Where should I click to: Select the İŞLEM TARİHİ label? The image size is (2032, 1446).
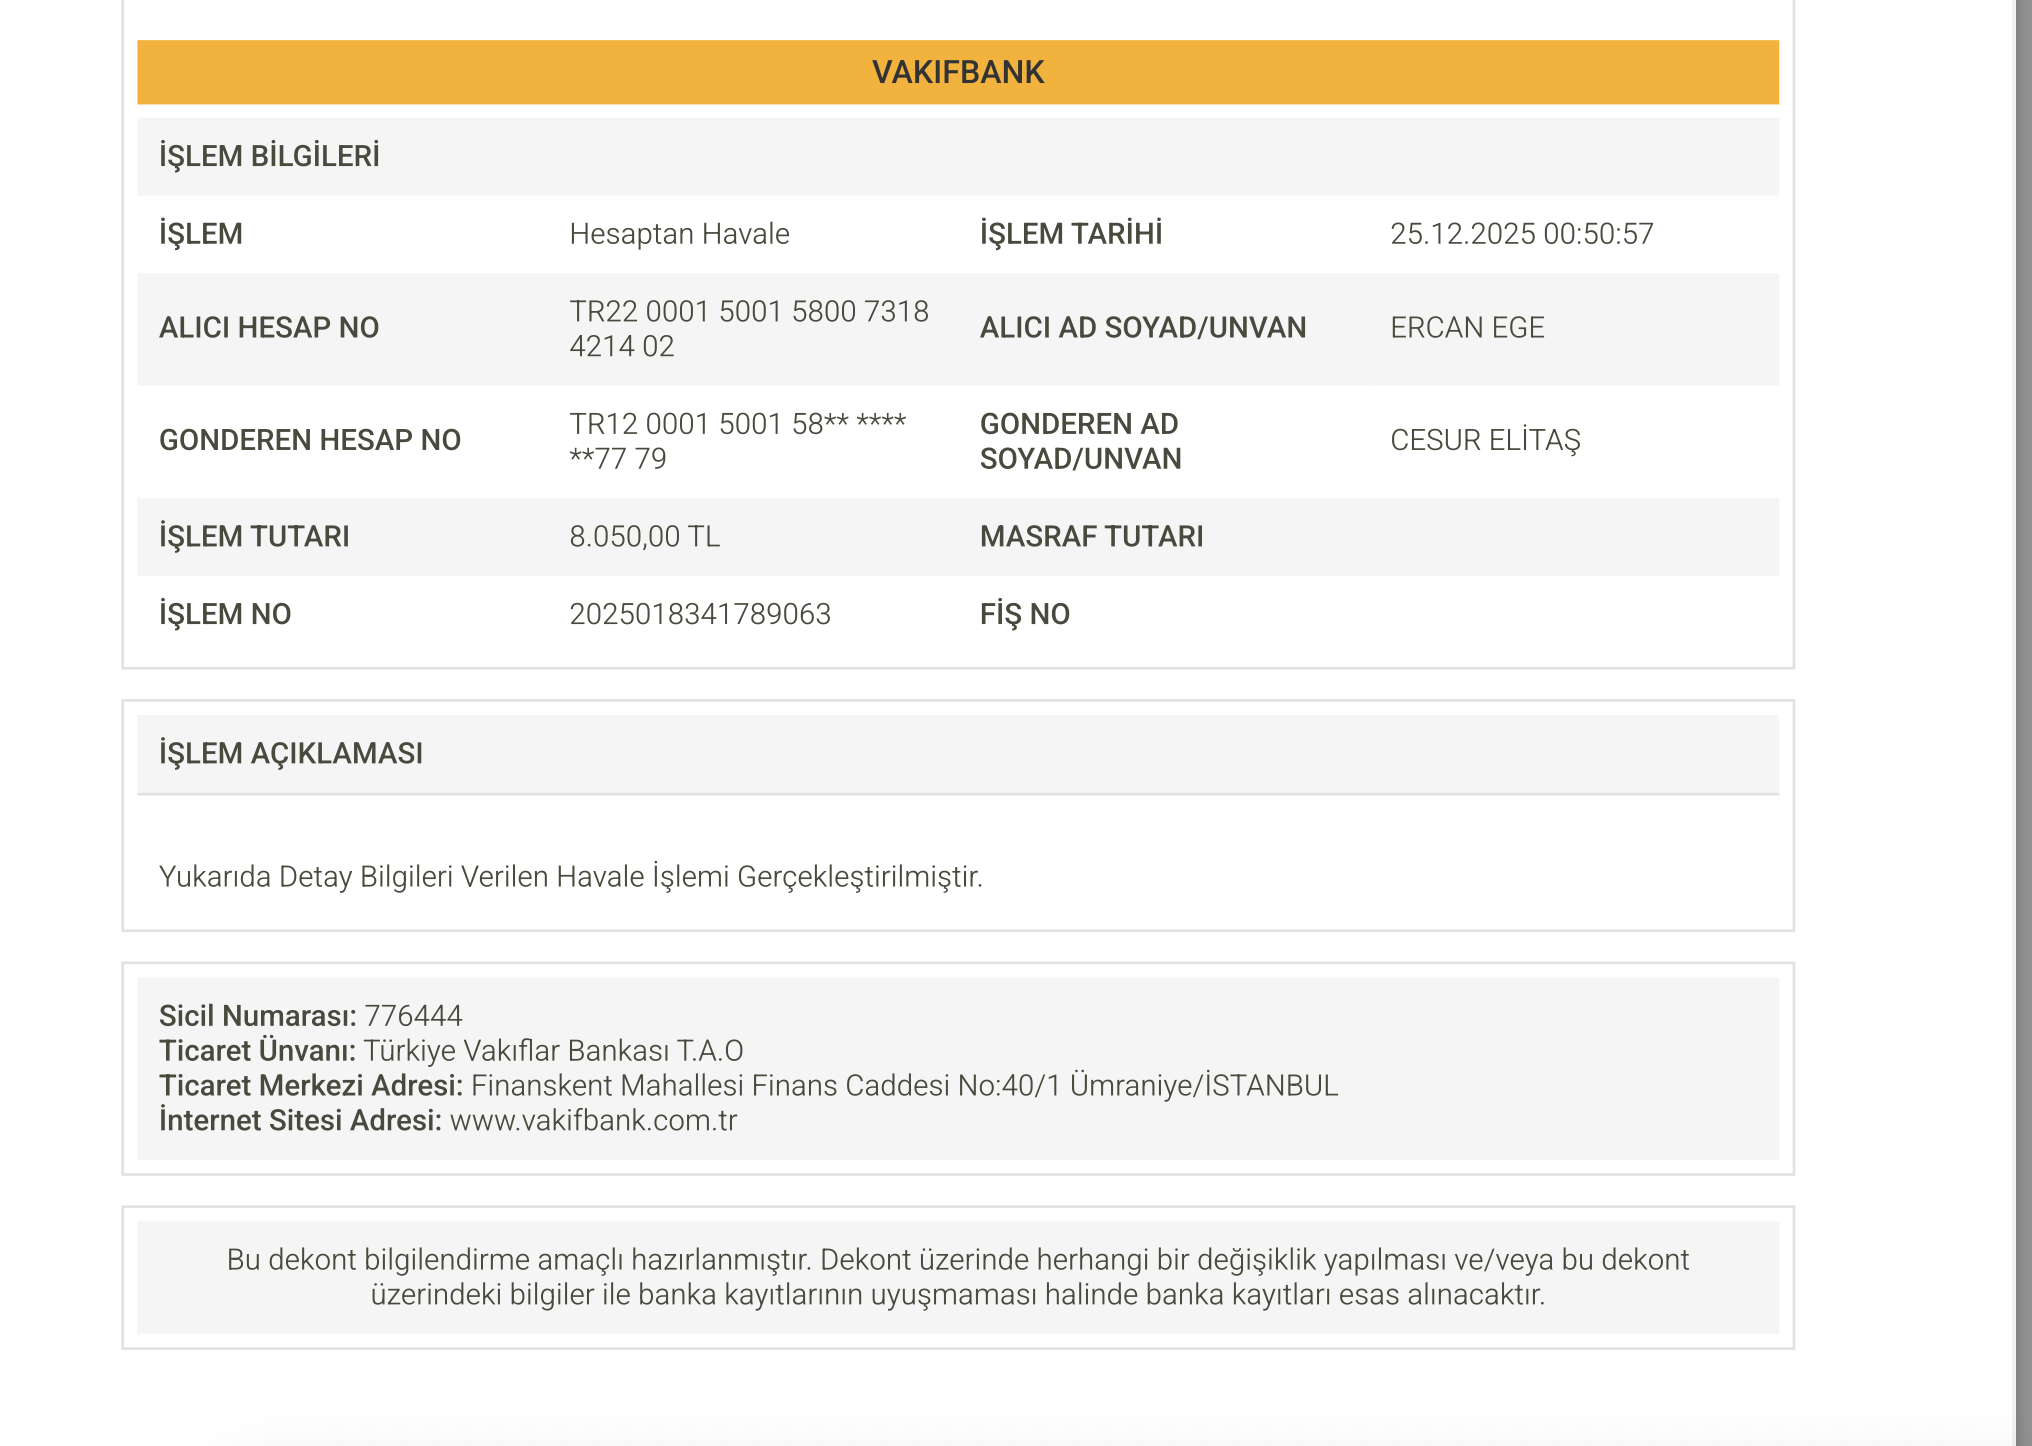point(1070,234)
